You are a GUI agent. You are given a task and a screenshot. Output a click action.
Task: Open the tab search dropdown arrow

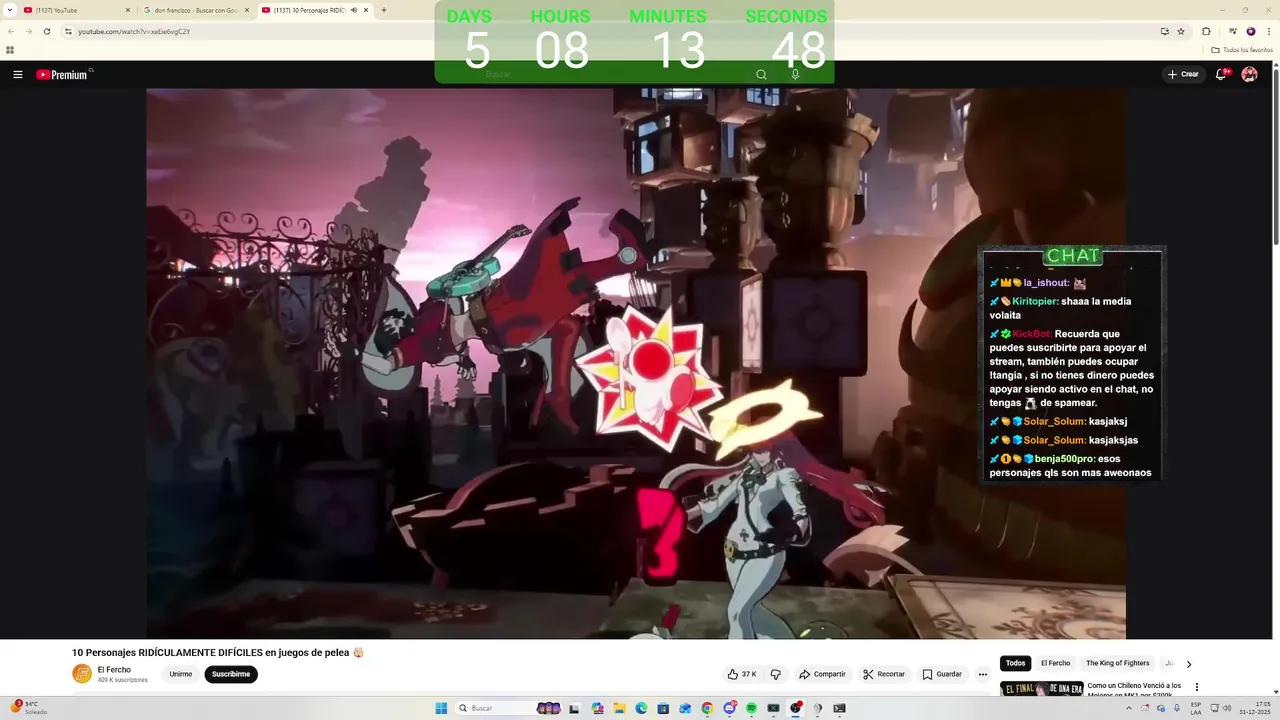(9, 10)
